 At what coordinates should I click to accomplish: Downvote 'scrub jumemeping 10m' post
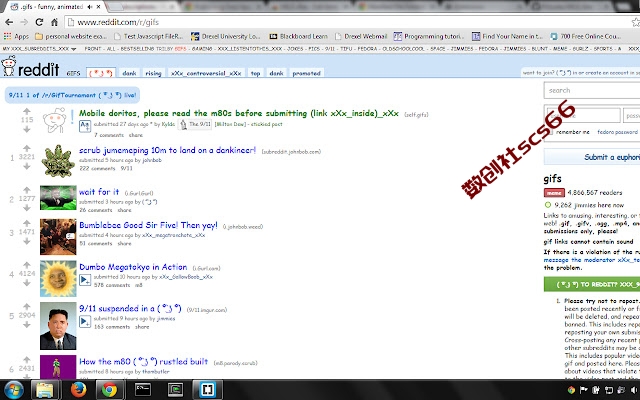(x=27, y=166)
